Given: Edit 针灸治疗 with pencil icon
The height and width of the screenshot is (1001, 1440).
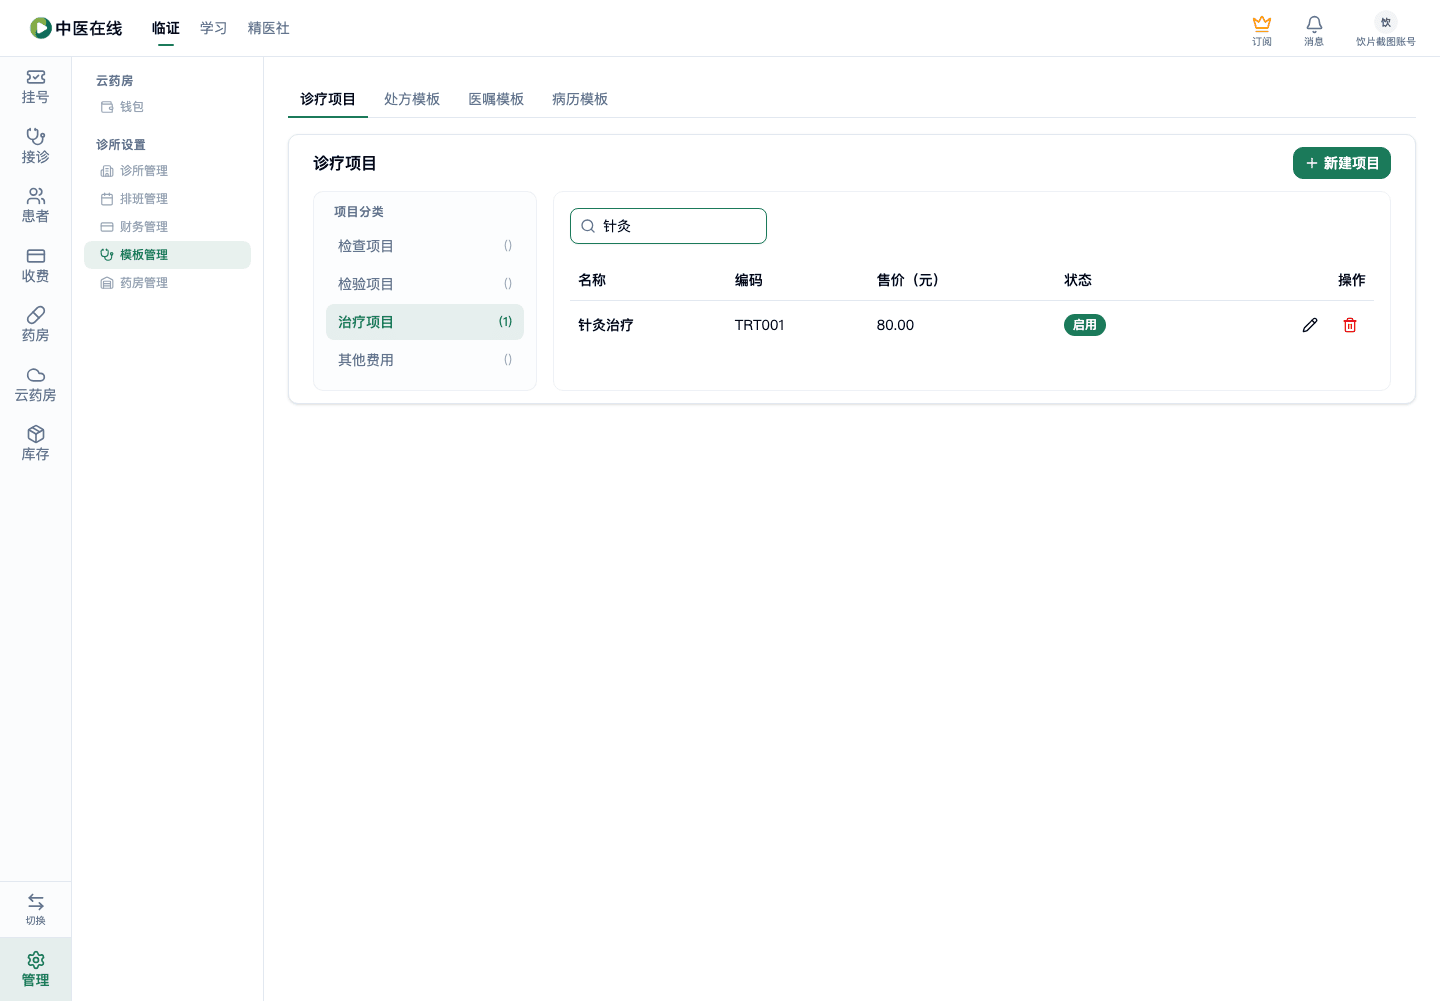Looking at the screenshot, I should (x=1310, y=325).
